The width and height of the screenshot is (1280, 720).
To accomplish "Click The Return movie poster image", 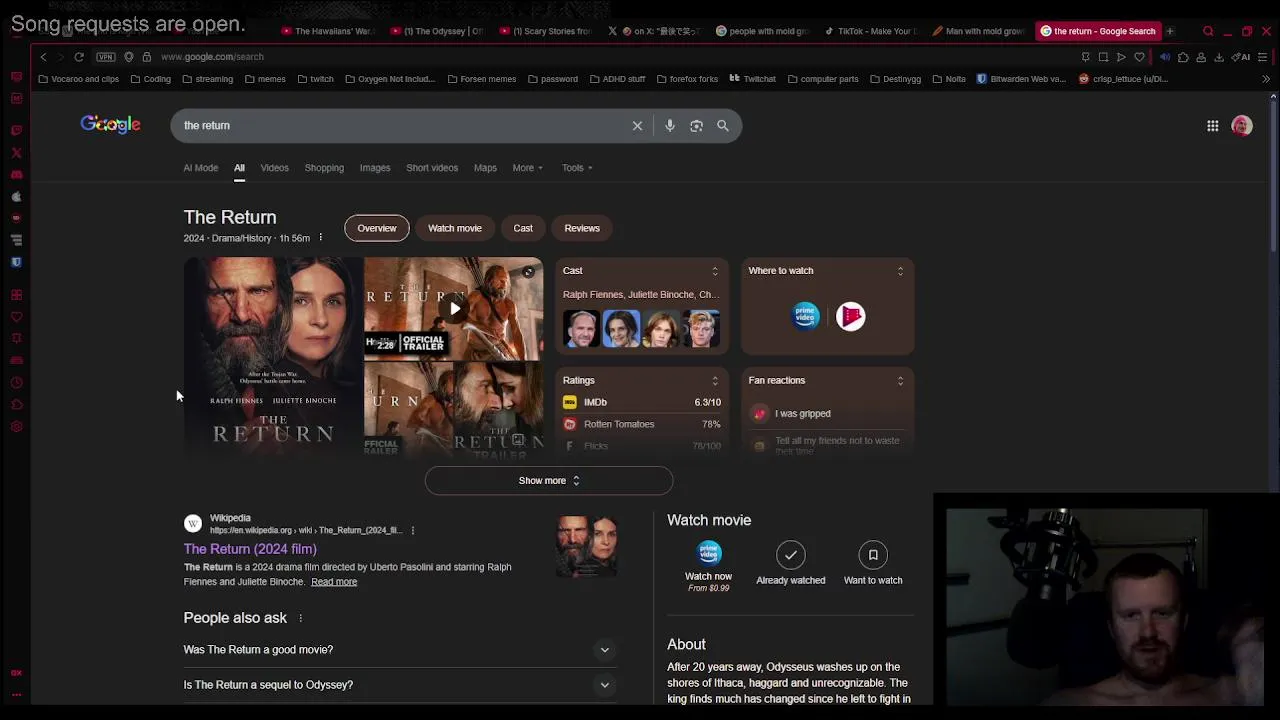I will click(x=273, y=356).
